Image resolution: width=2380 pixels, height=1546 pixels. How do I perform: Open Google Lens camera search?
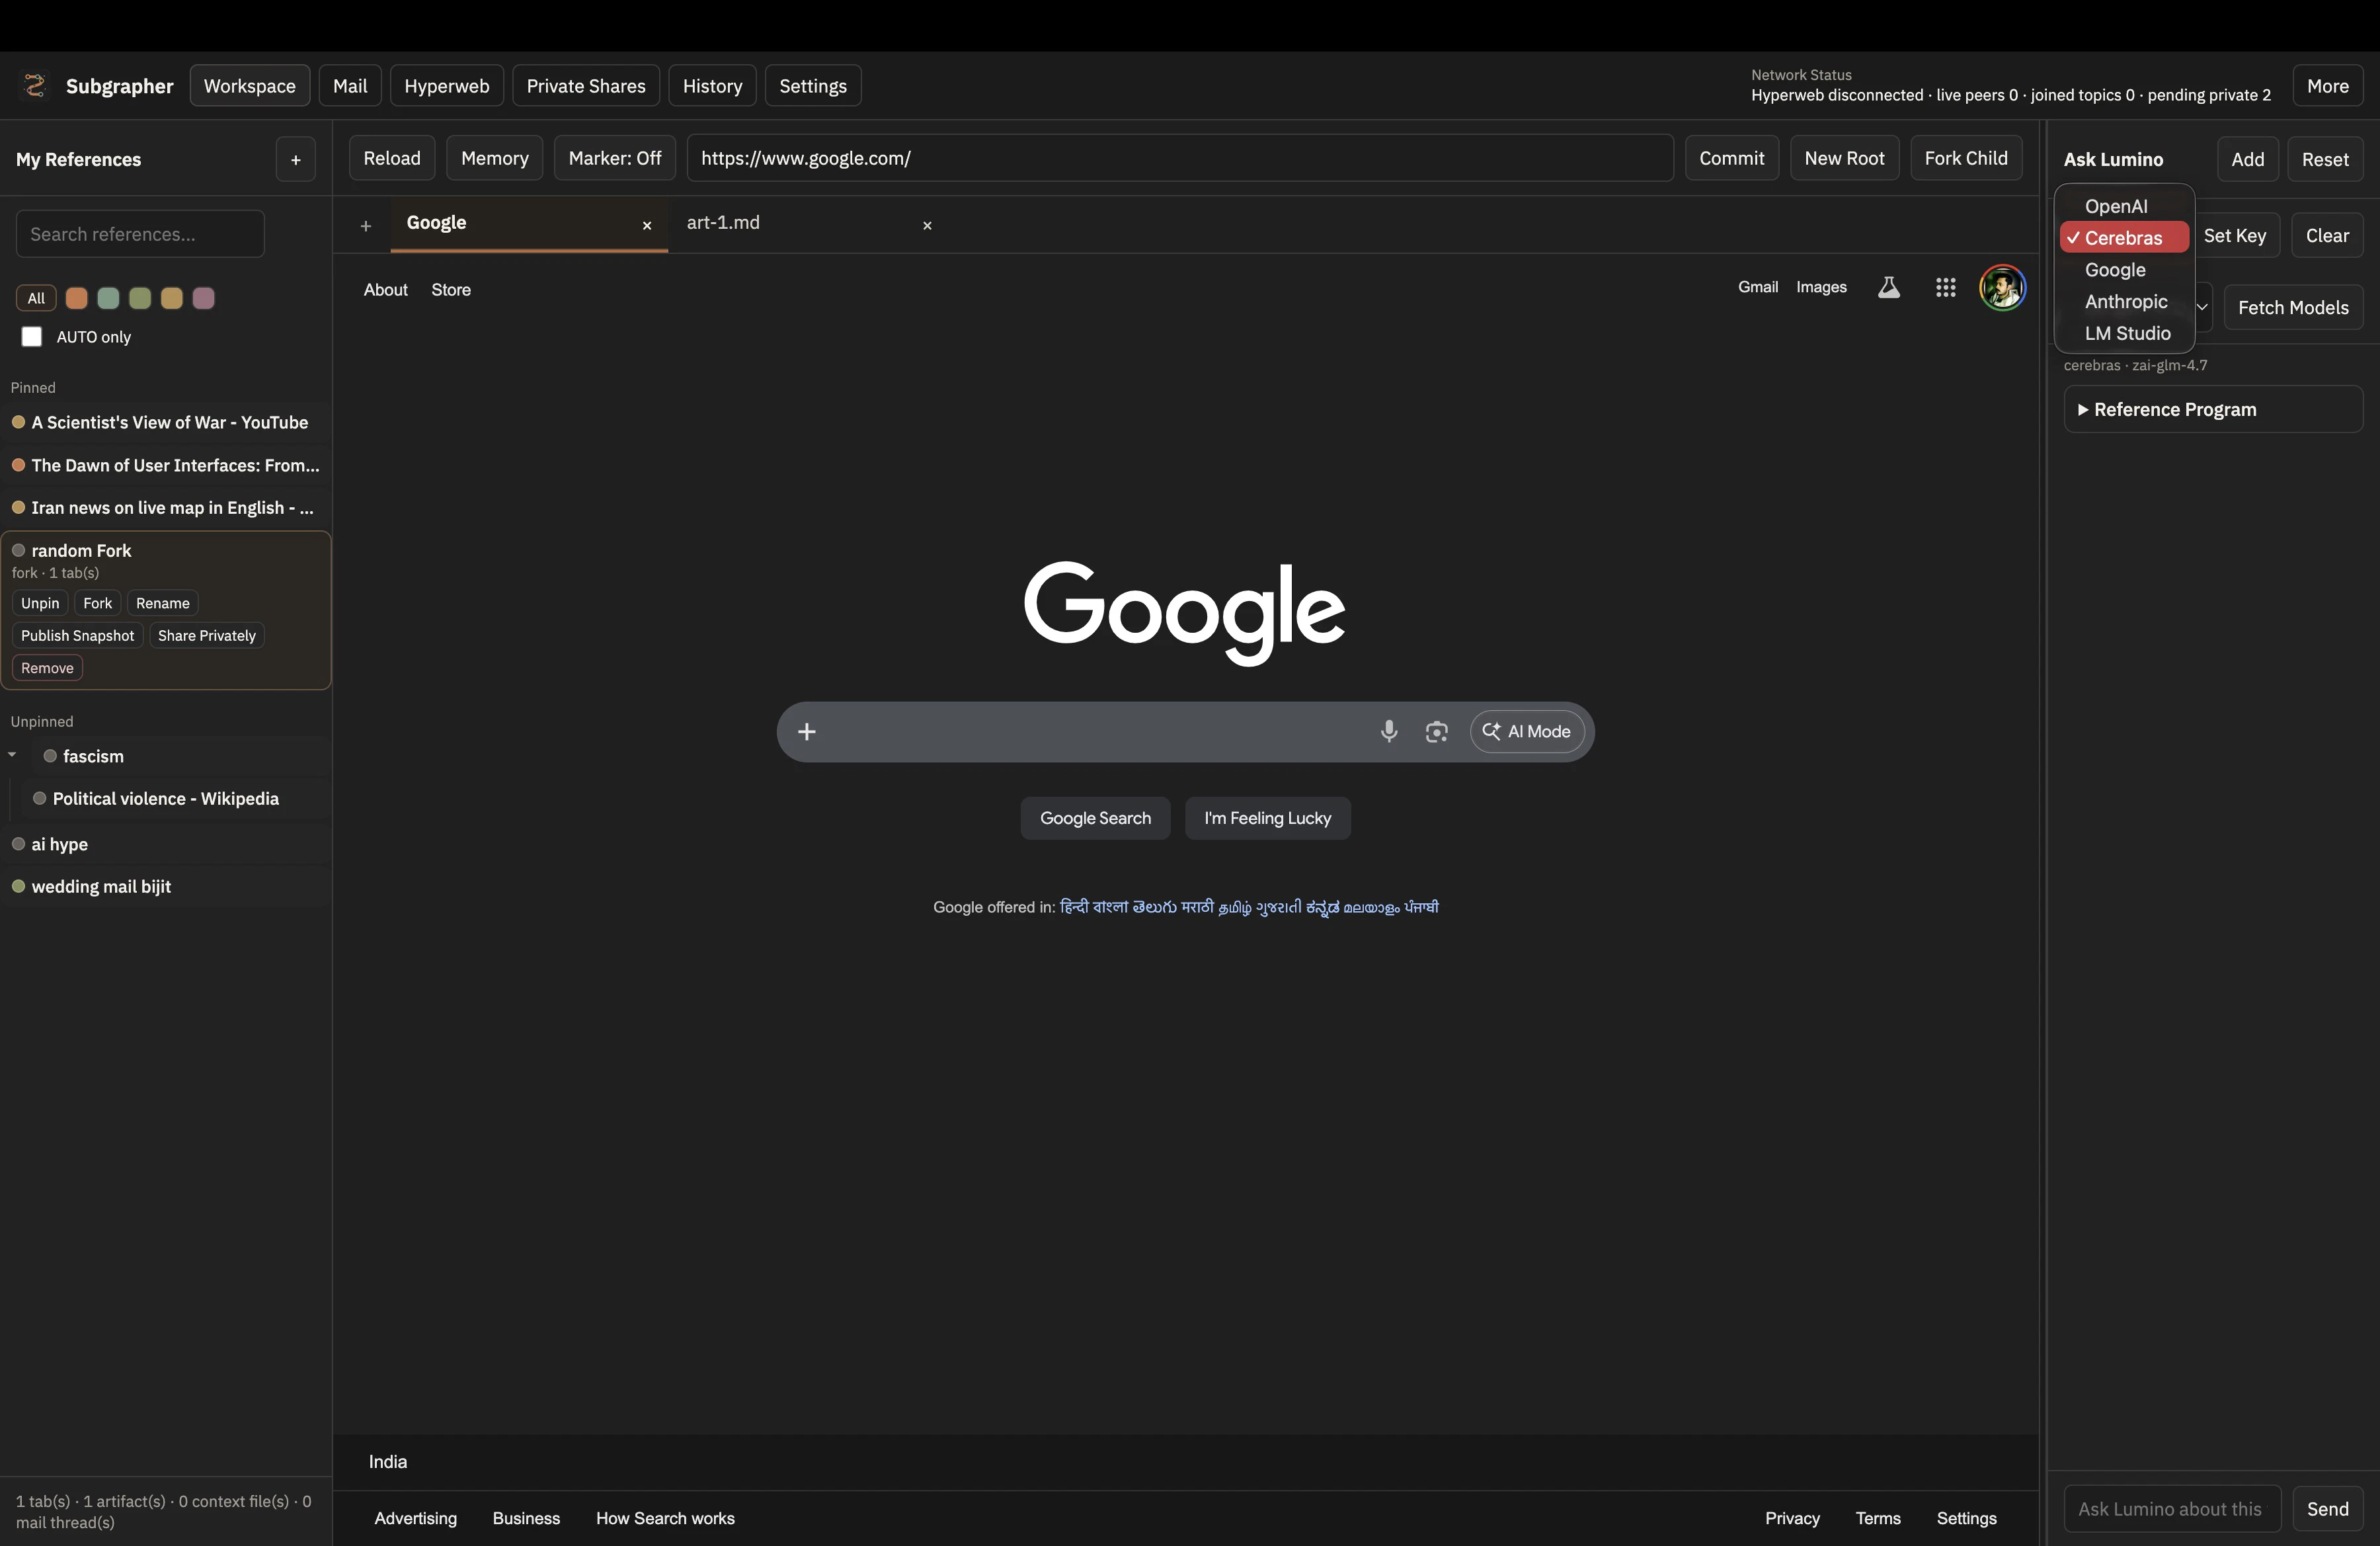(1436, 731)
